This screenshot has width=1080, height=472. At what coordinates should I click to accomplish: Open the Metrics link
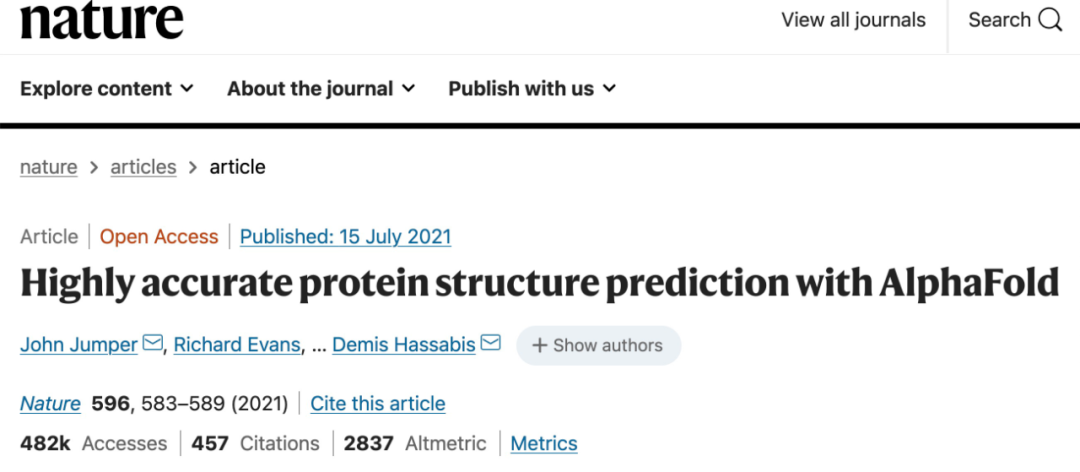544,443
